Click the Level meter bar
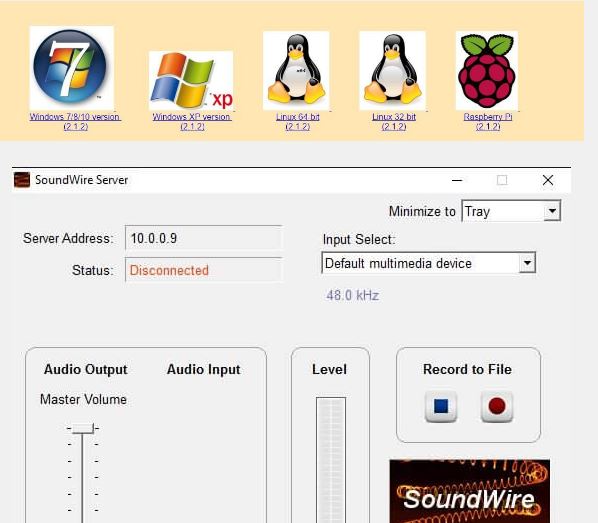The width and height of the screenshot is (598, 523). point(331,460)
